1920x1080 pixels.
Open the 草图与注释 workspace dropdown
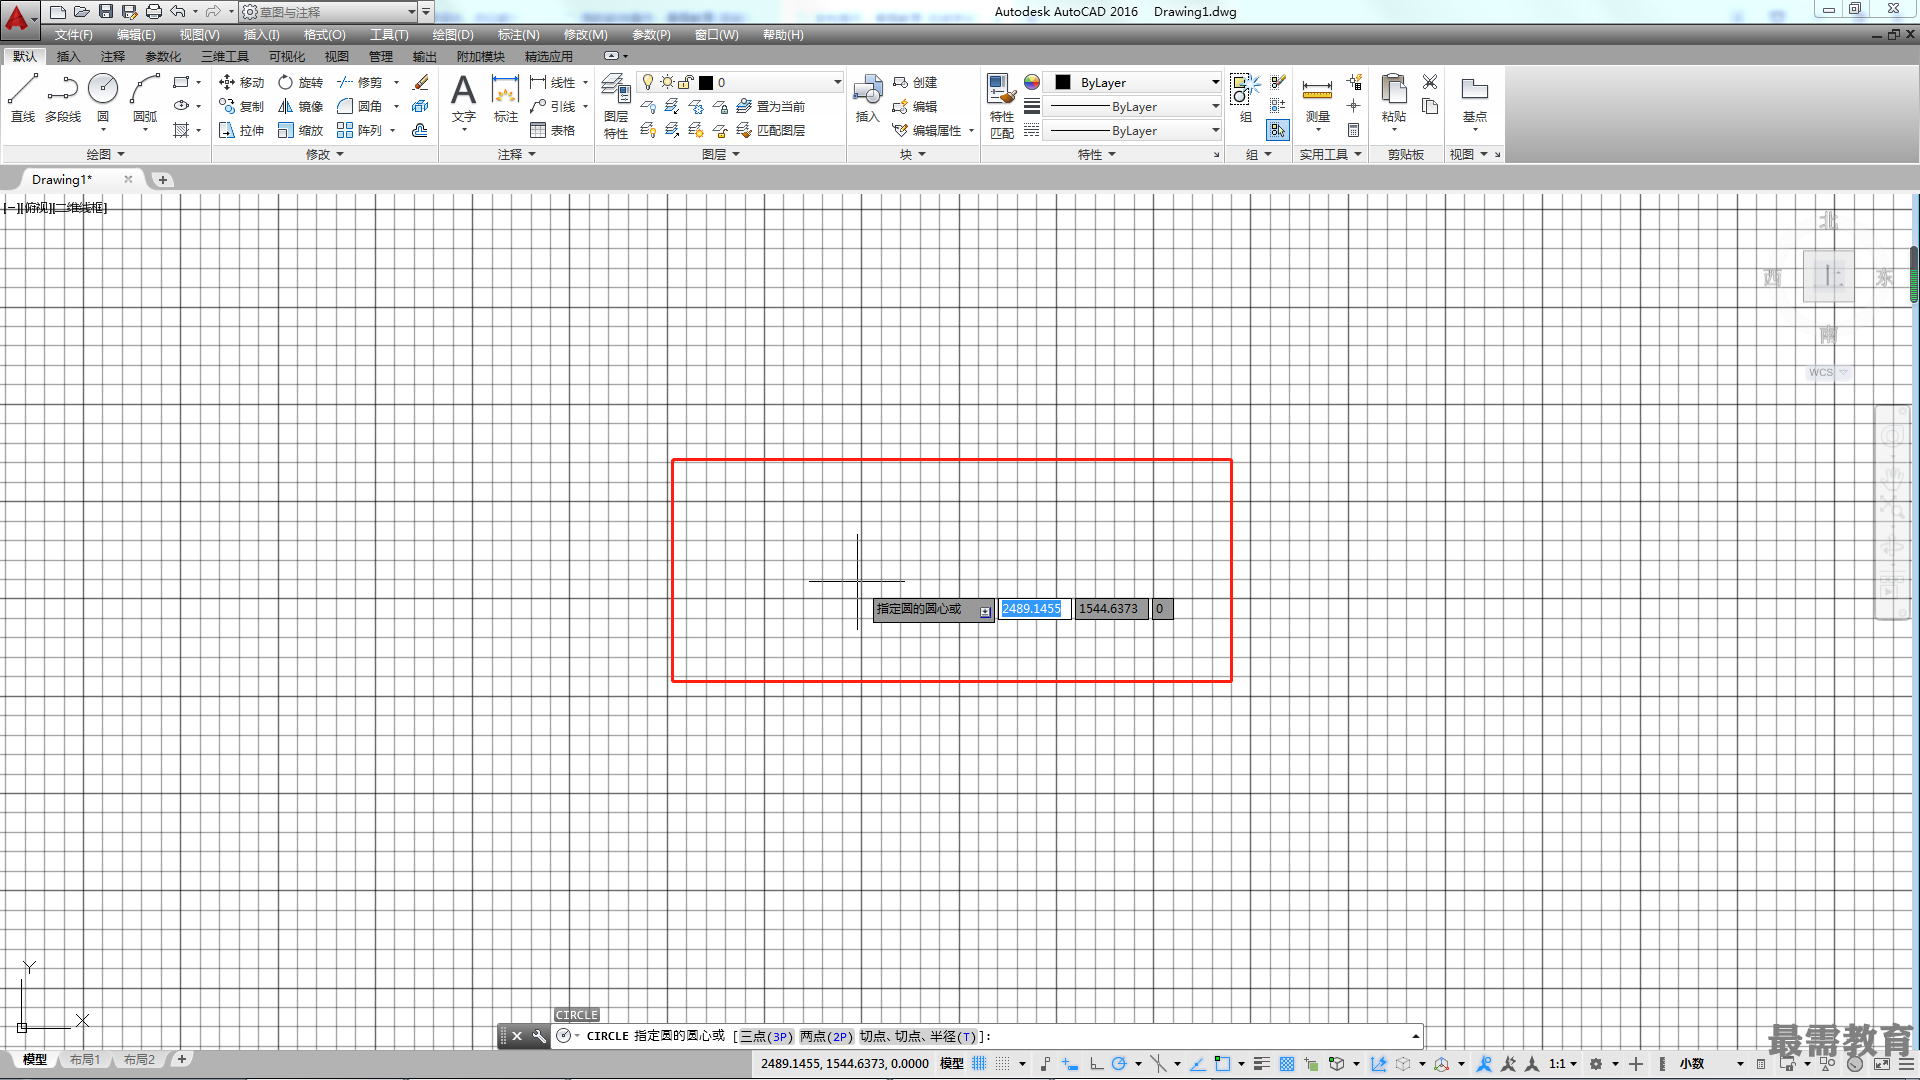pos(329,12)
